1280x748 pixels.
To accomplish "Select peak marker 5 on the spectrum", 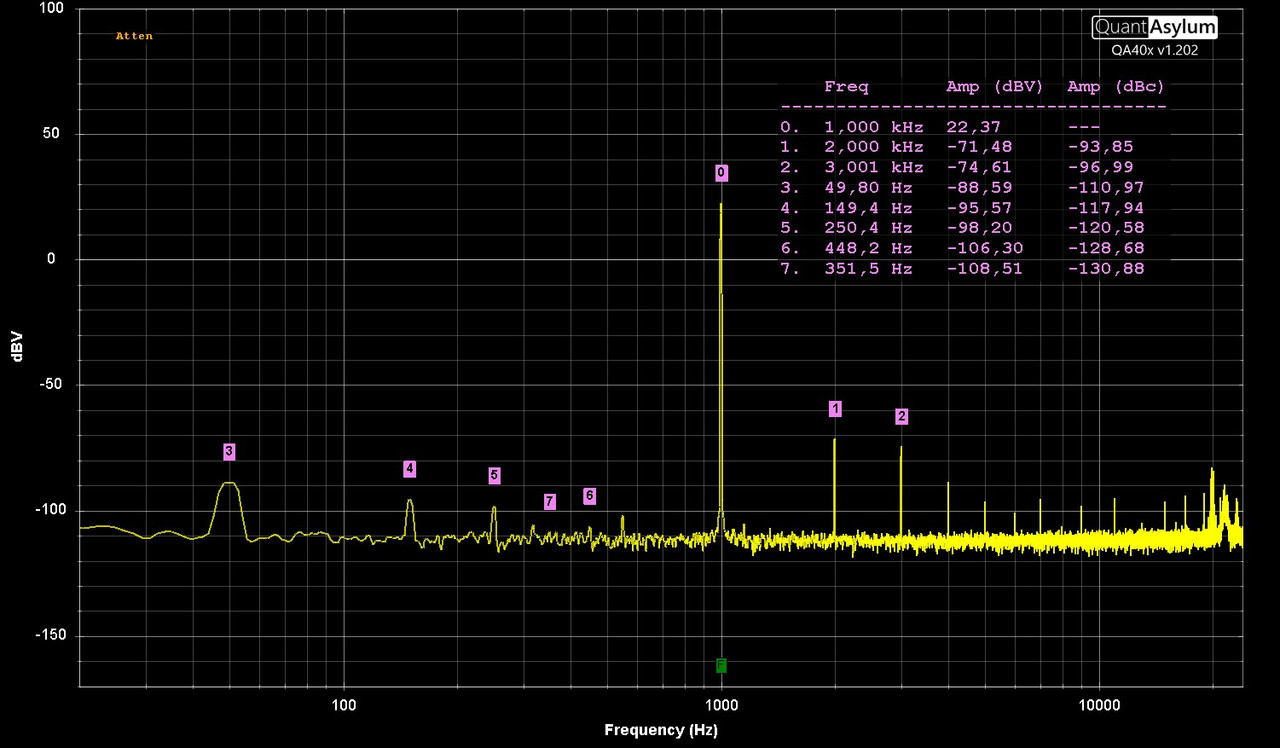I will click(x=494, y=475).
